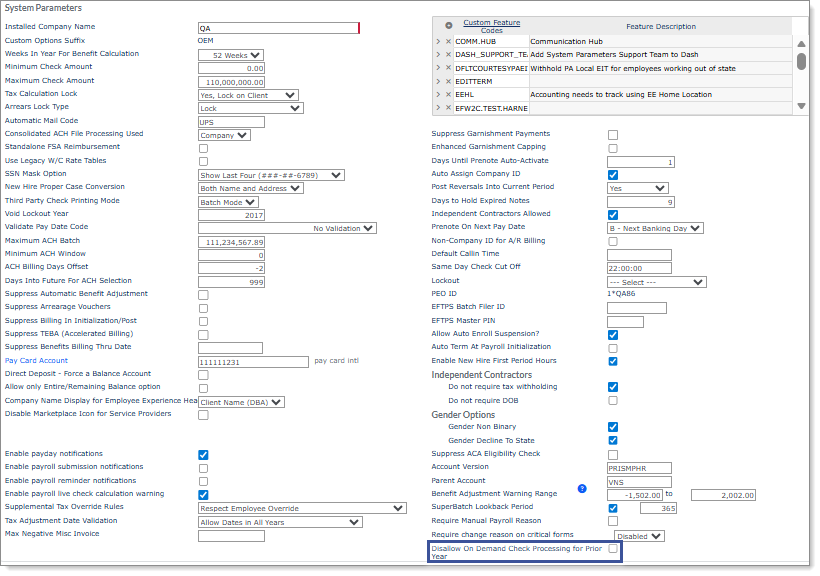Screen dimensions: 820x576
Task: Open help for Benefit Adjustment Warning Range
Action: click(x=582, y=489)
